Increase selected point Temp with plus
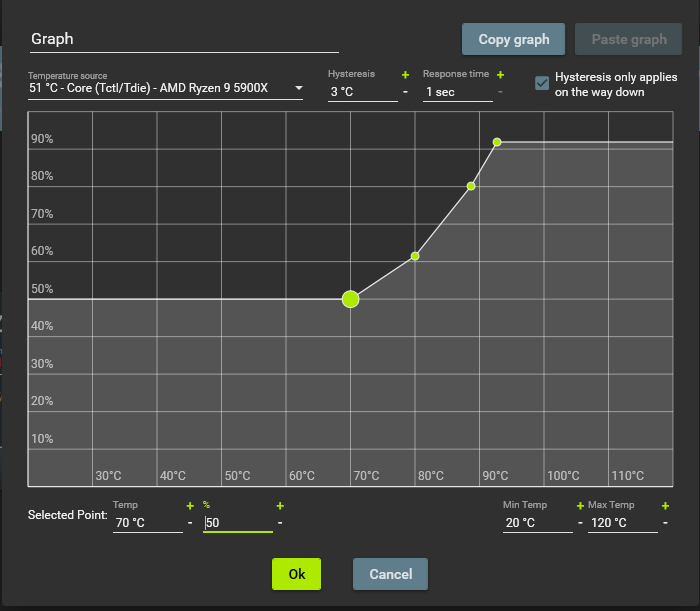The image size is (700, 611). pyautogui.click(x=190, y=506)
